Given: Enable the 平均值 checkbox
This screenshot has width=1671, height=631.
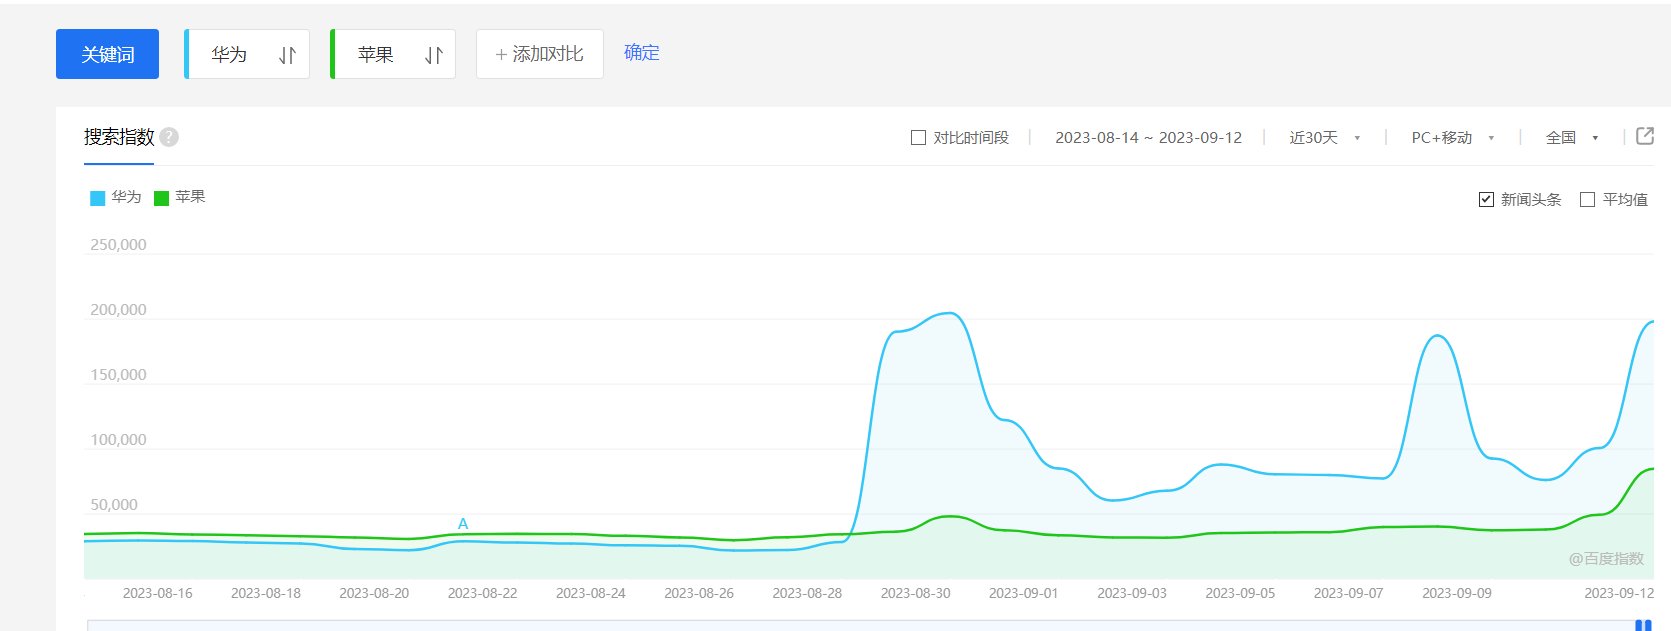Looking at the screenshot, I should click(x=1587, y=200).
